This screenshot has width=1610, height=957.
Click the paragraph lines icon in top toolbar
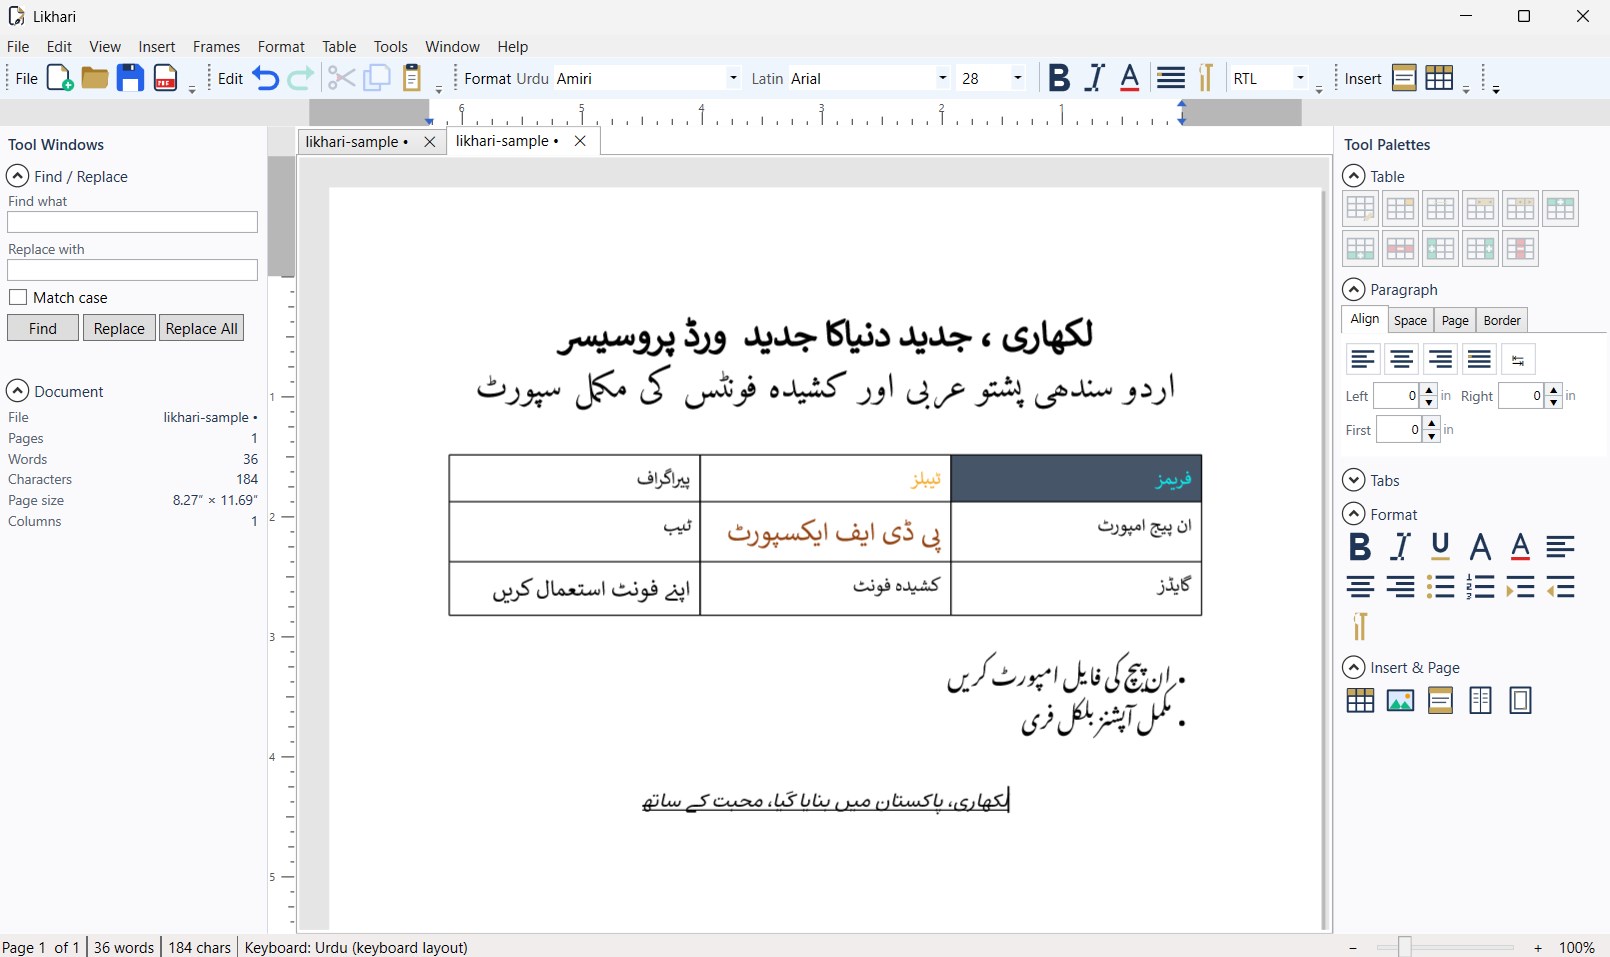[x=1171, y=78]
